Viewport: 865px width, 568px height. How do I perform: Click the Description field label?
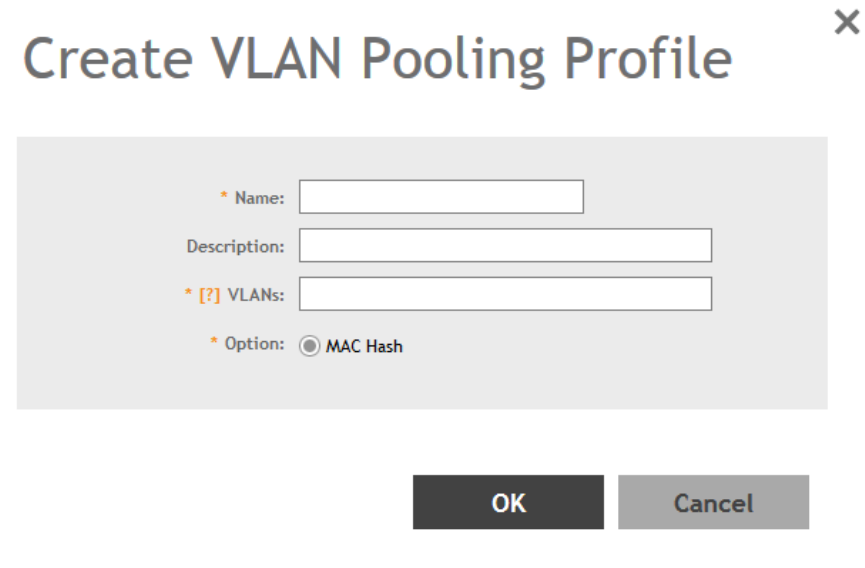(x=236, y=246)
